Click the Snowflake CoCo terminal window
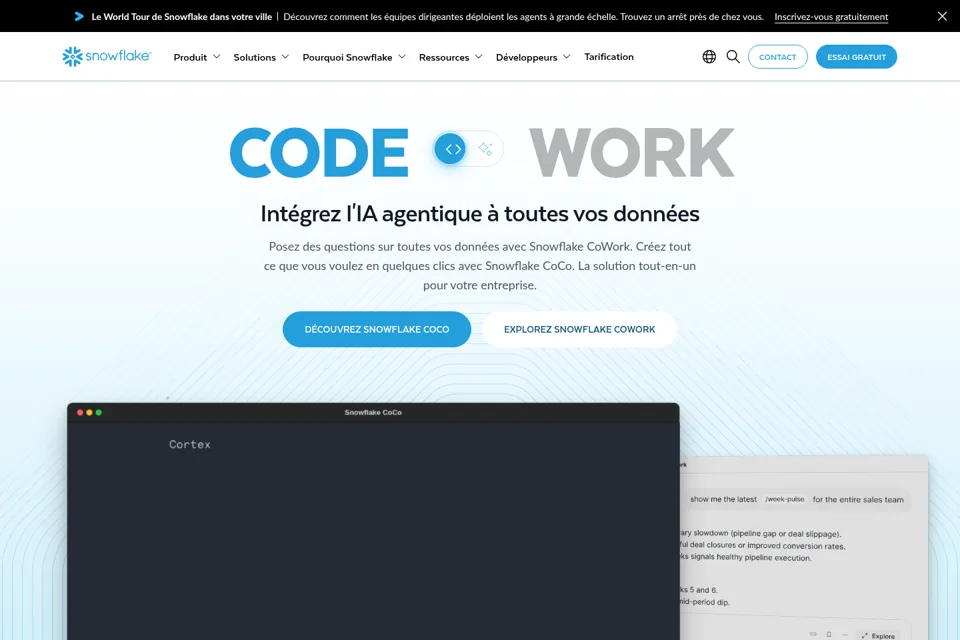Viewport: 960px width, 640px height. (x=373, y=521)
